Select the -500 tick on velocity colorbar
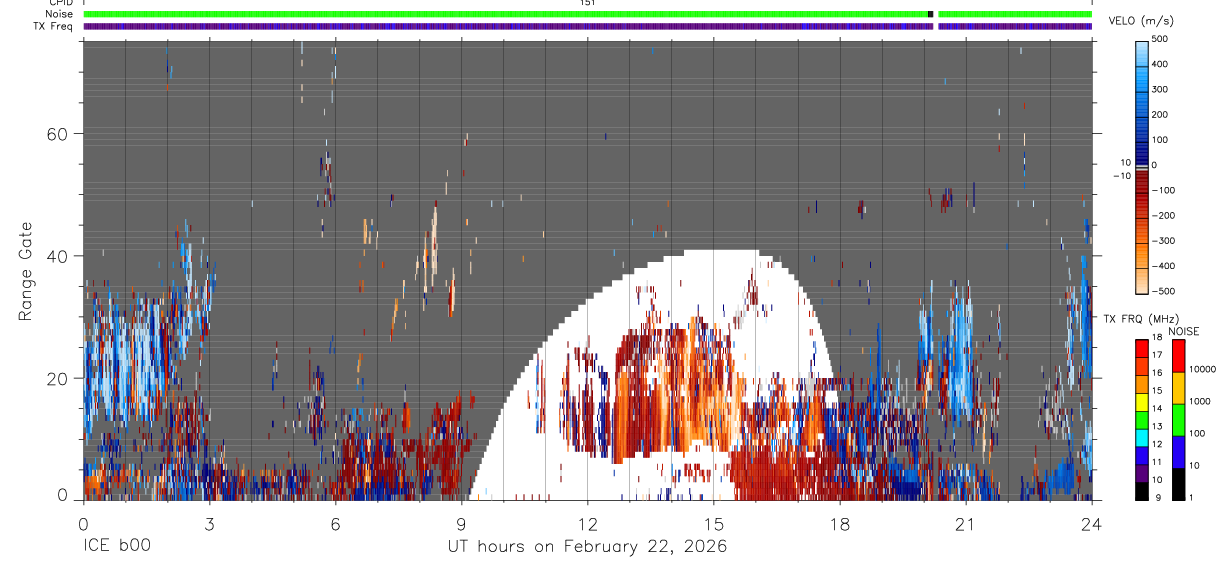The width and height of the screenshot is (1228, 567). [x=1164, y=291]
